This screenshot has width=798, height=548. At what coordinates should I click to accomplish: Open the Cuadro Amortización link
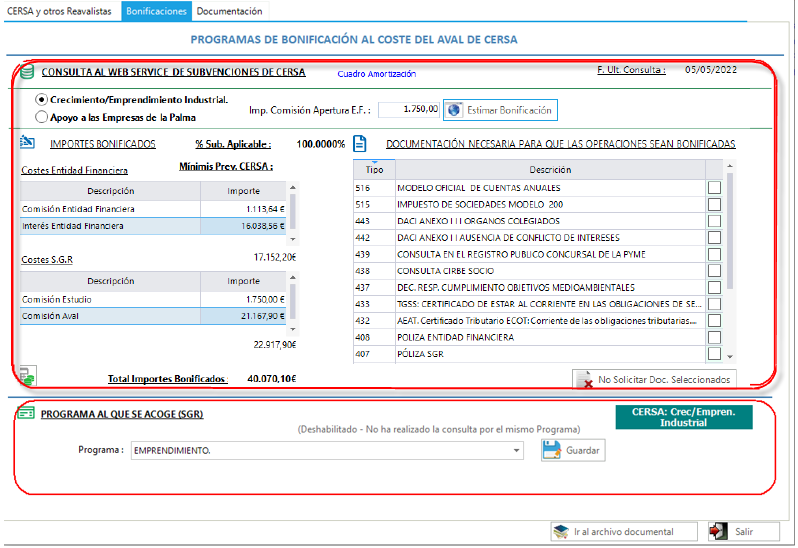[x=377, y=74]
